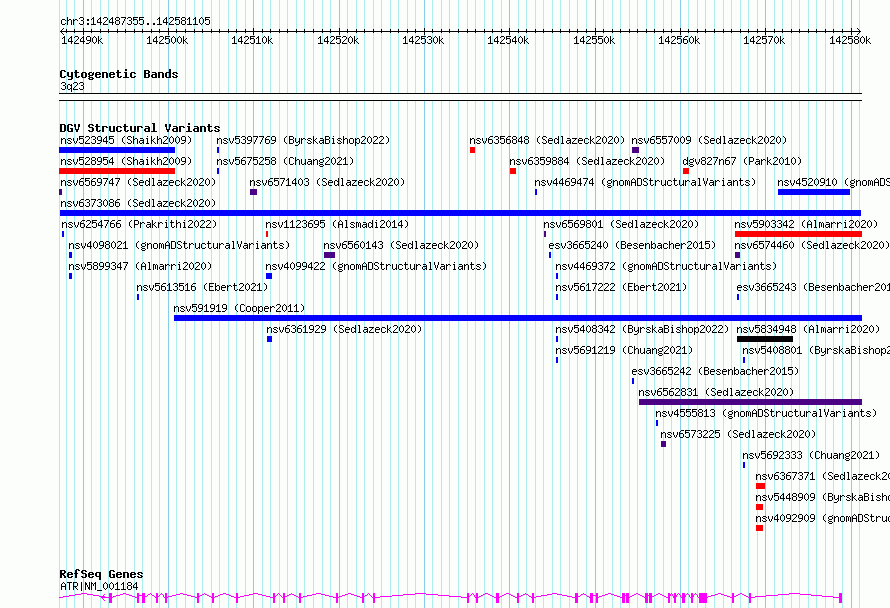This screenshot has height=608, width=890.
Task: Select the black bar under nsv5834948
Action: pos(765,339)
